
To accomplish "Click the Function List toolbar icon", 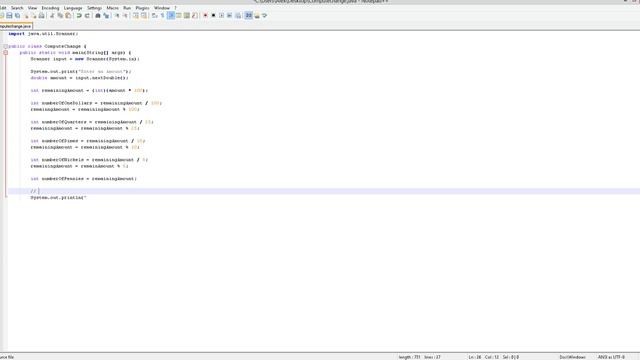I will point(195,16).
